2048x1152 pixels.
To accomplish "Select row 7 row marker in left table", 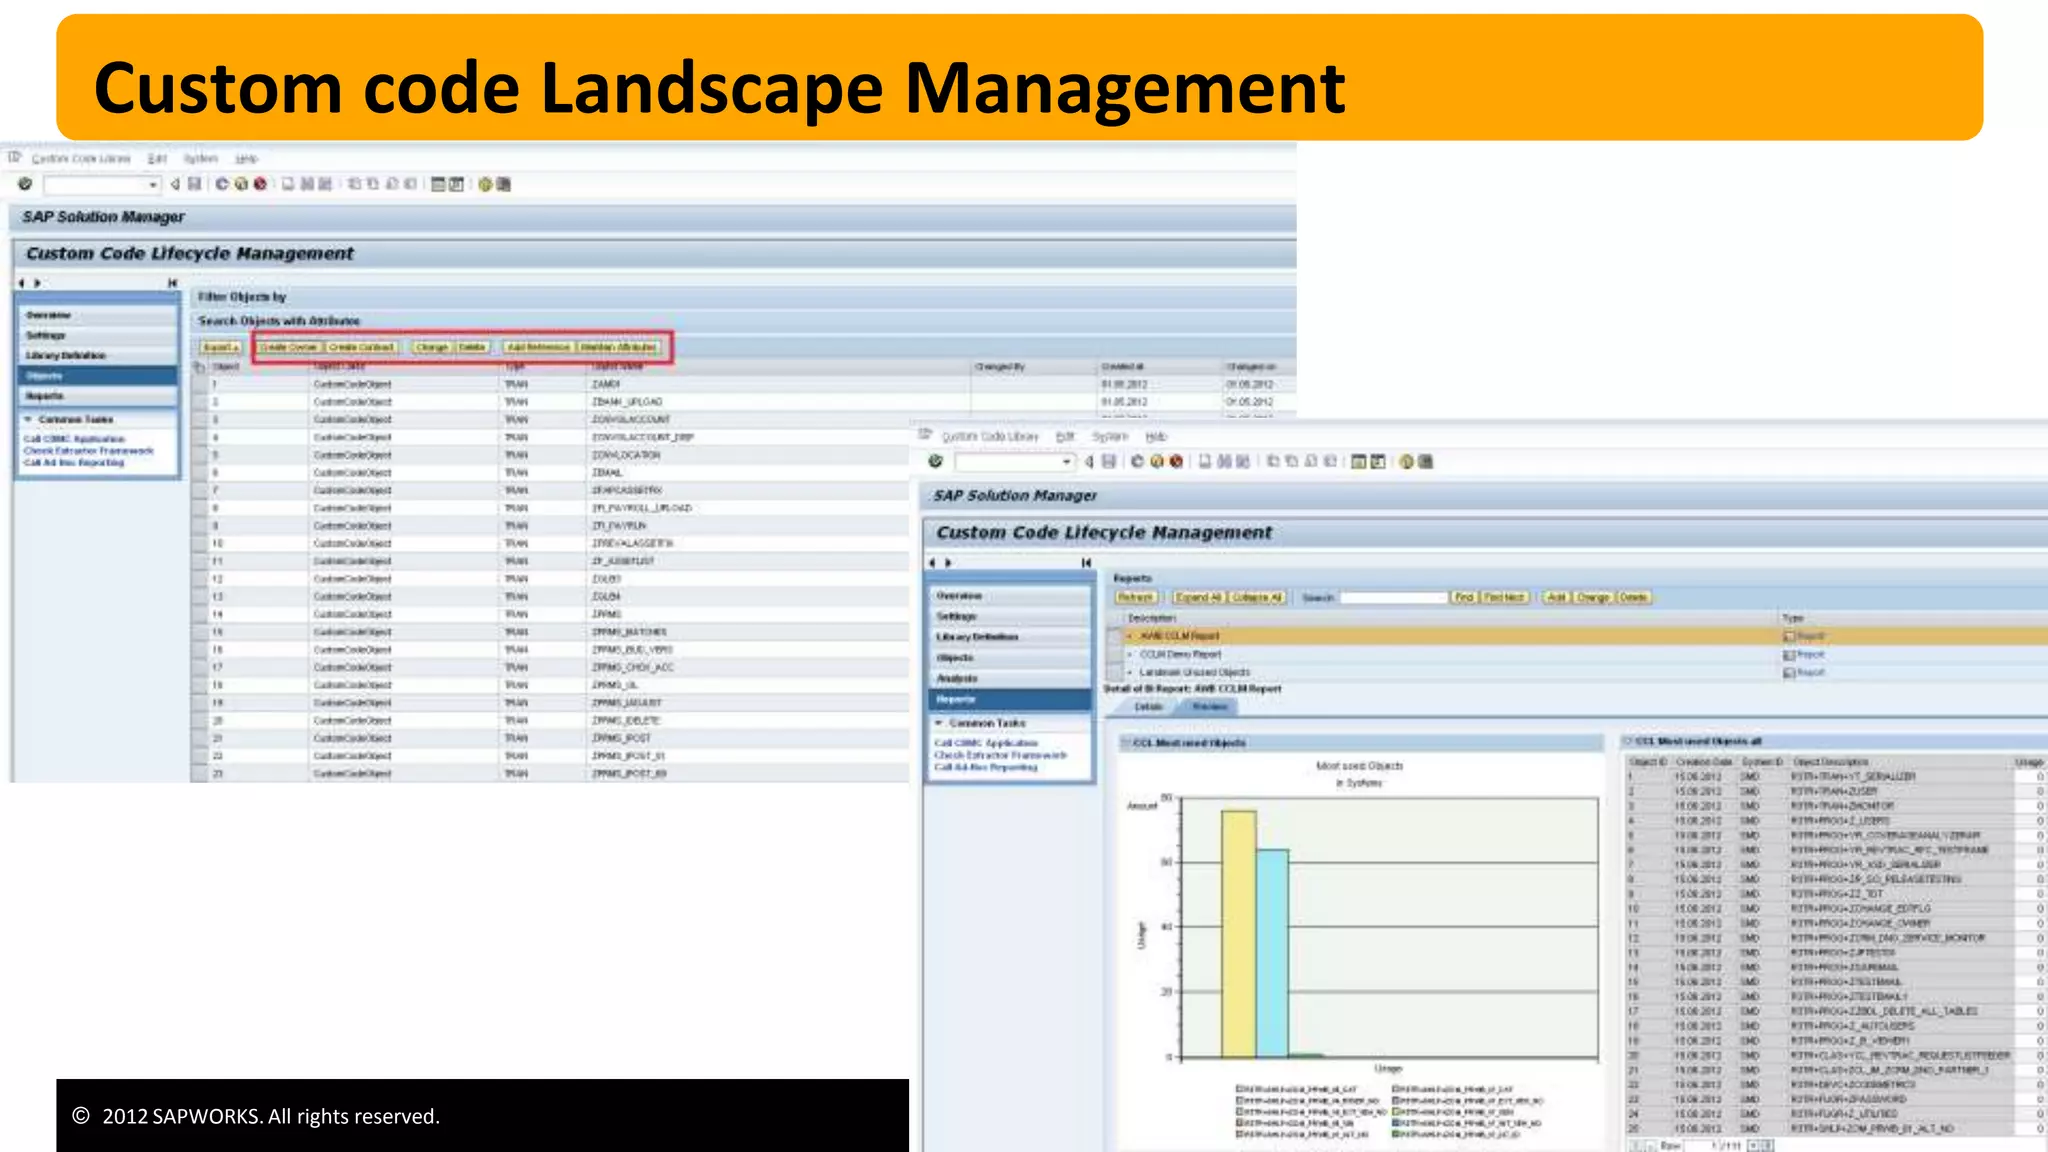I will coord(199,490).
